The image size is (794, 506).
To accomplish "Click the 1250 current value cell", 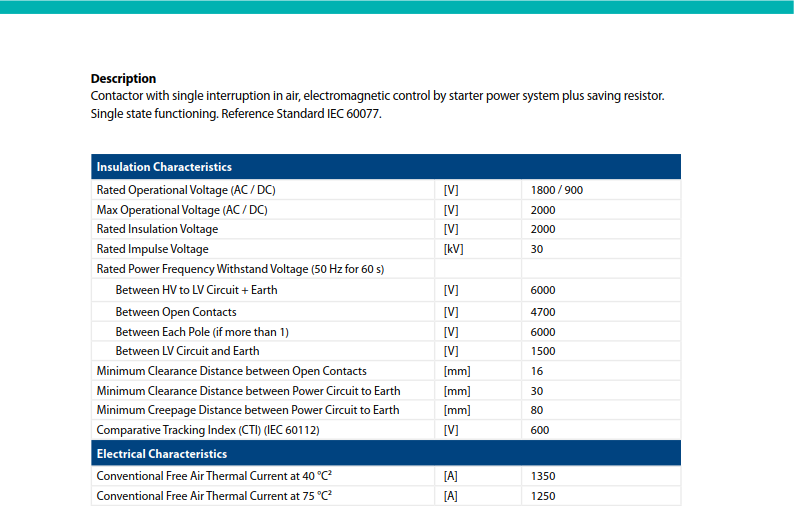I will (601, 496).
